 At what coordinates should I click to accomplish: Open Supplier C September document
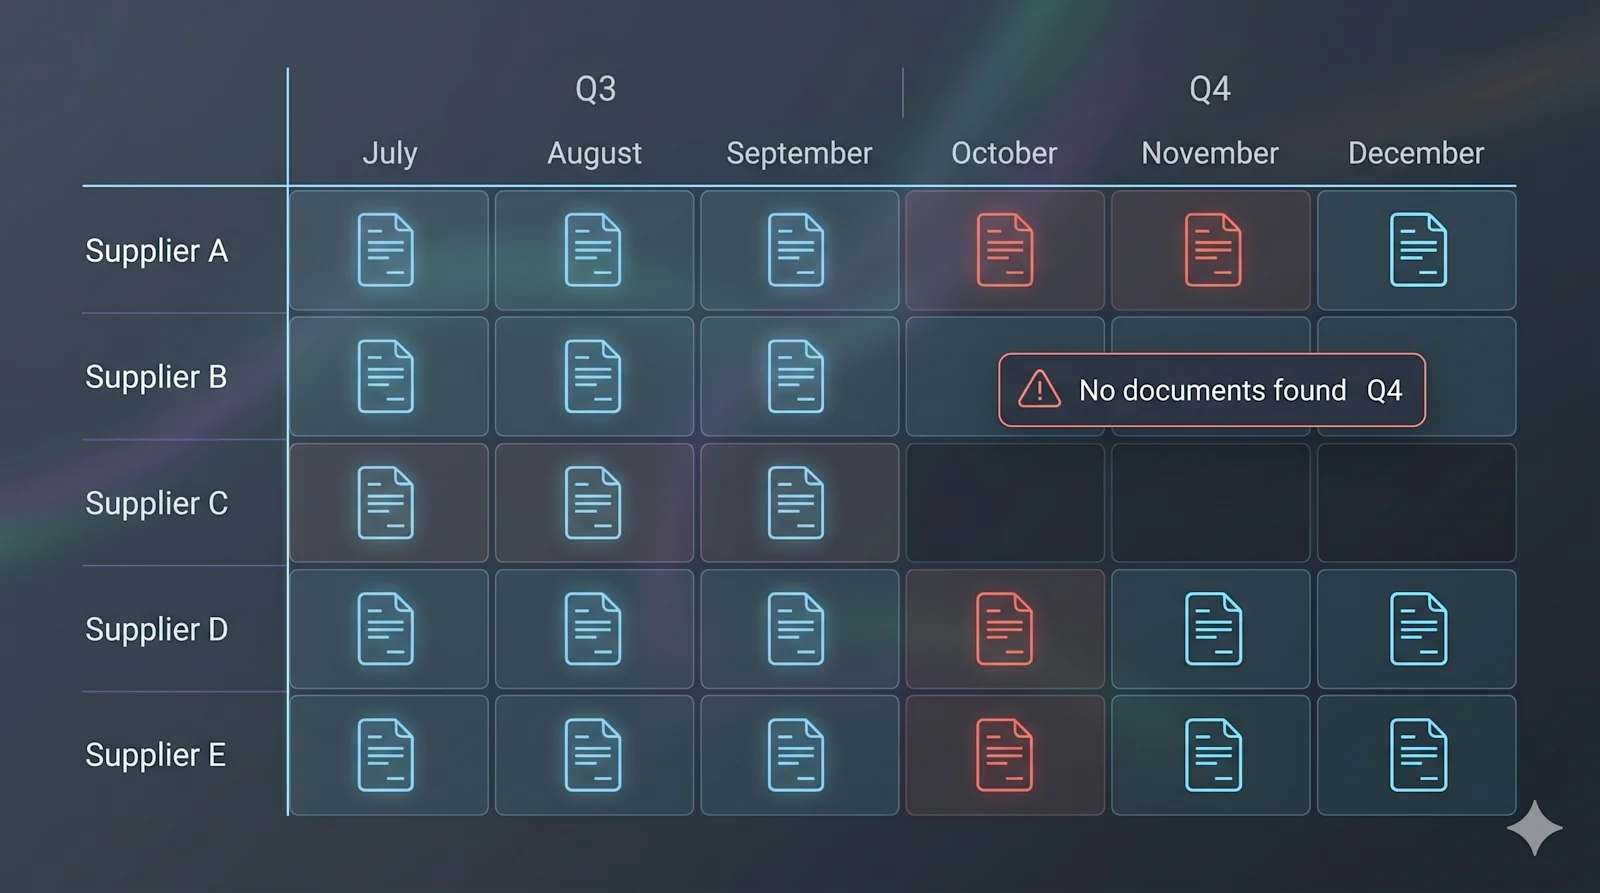796,503
